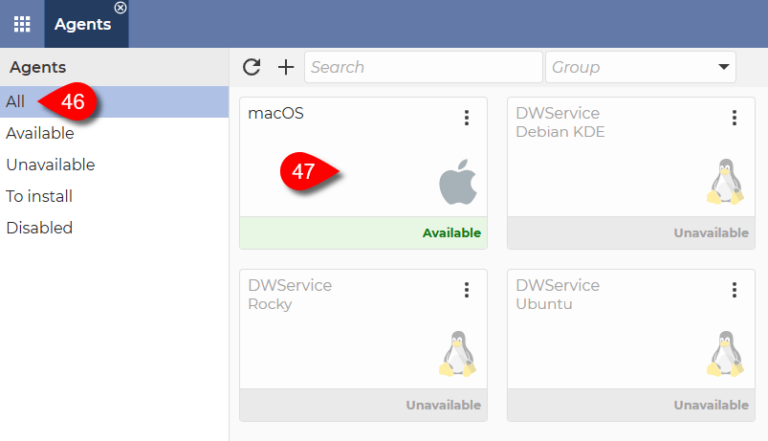Open the apps grid menu icon
Screen dimensions: 768x441
pos(21,24)
